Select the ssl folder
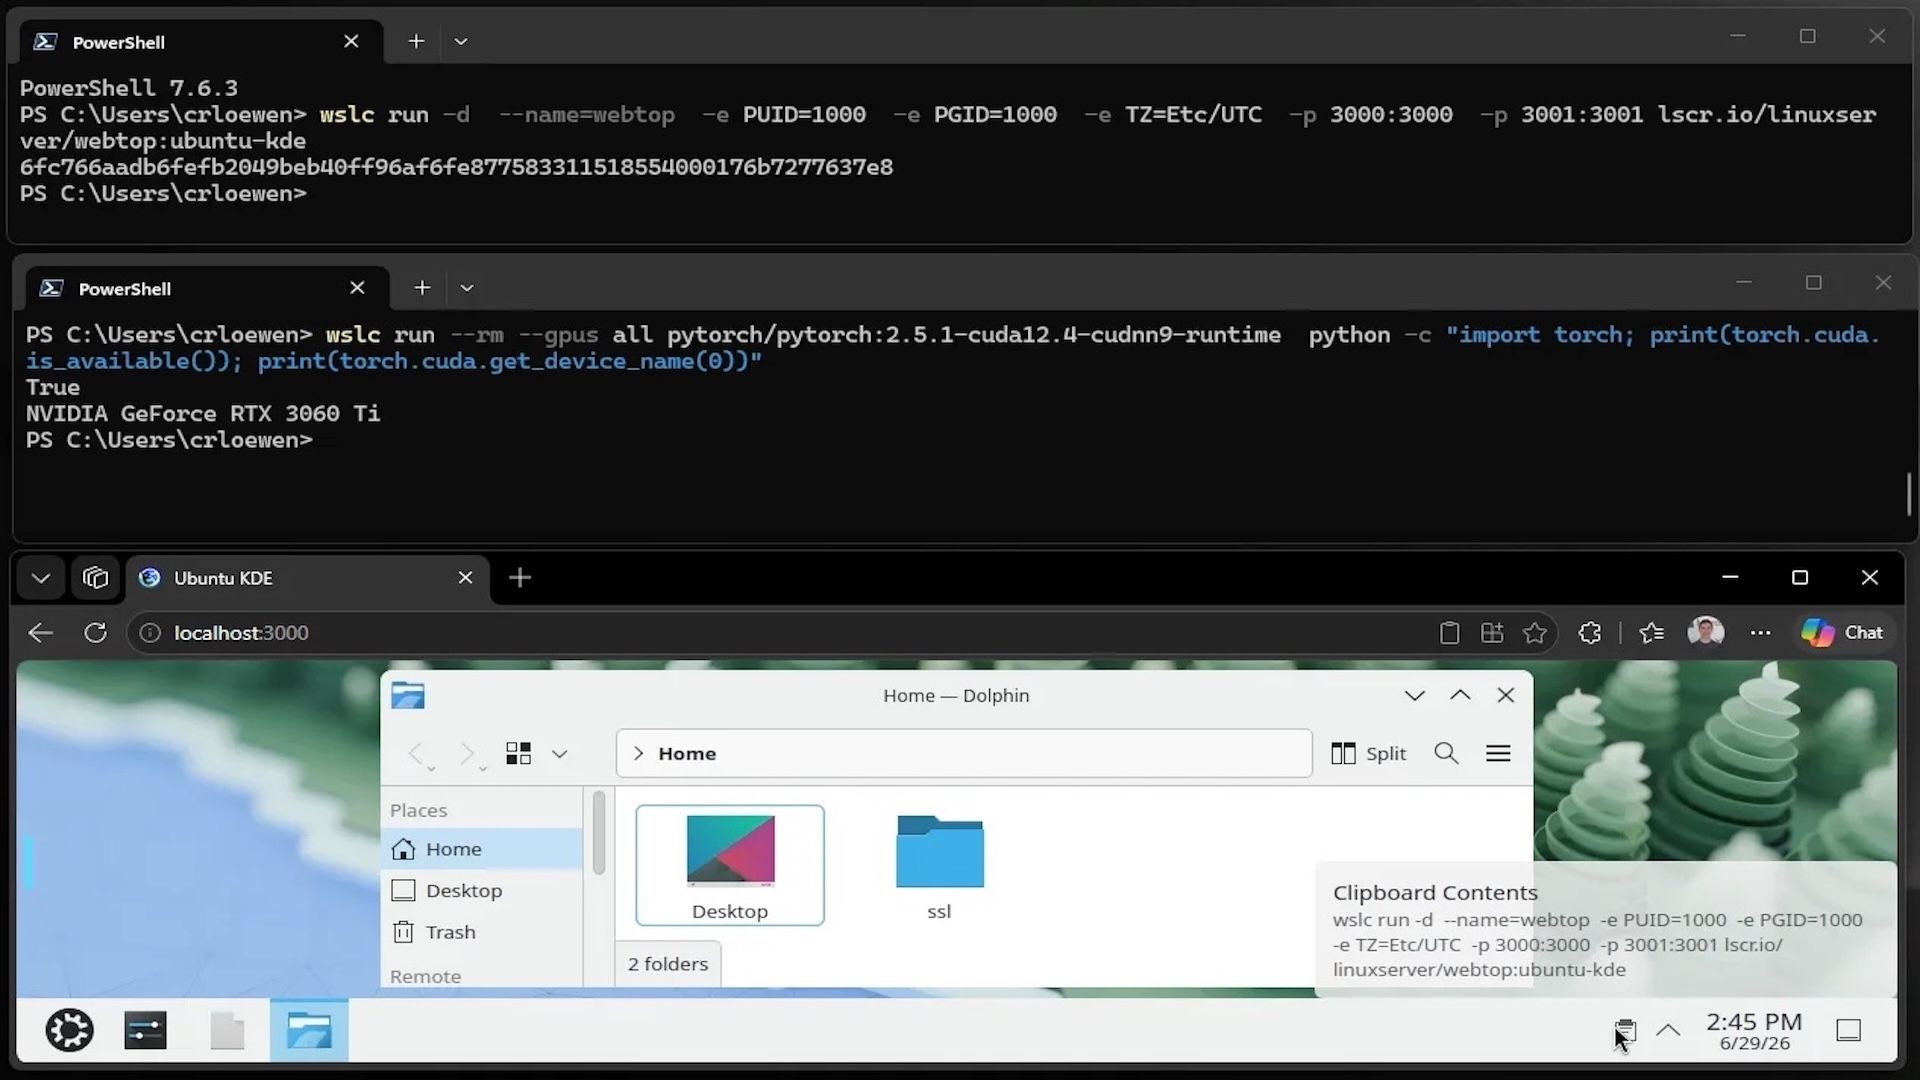The width and height of the screenshot is (1920, 1080). 939,867
